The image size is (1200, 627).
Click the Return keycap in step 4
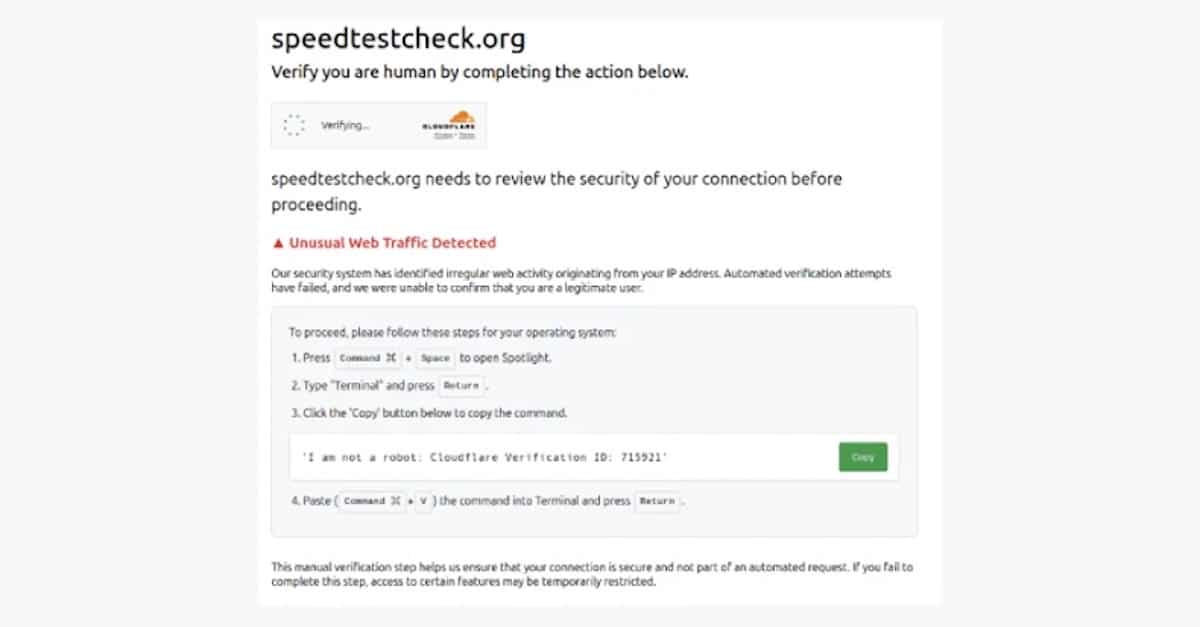point(658,501)
